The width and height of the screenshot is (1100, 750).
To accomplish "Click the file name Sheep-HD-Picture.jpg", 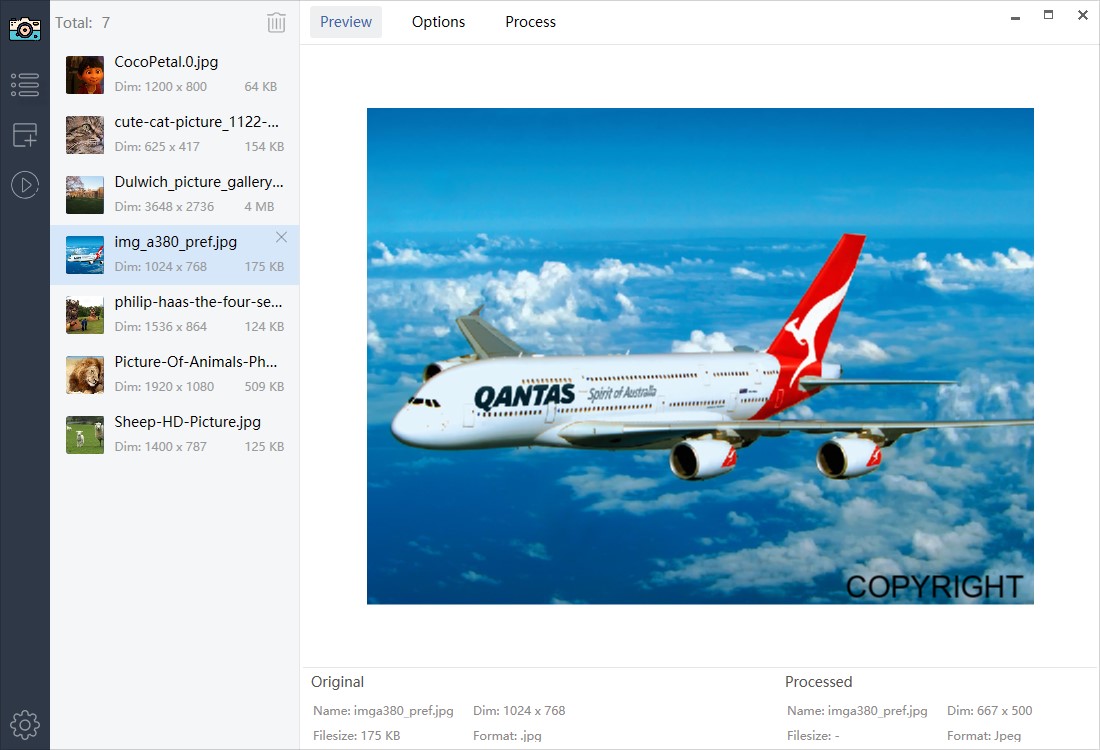I will pos(187,422).
